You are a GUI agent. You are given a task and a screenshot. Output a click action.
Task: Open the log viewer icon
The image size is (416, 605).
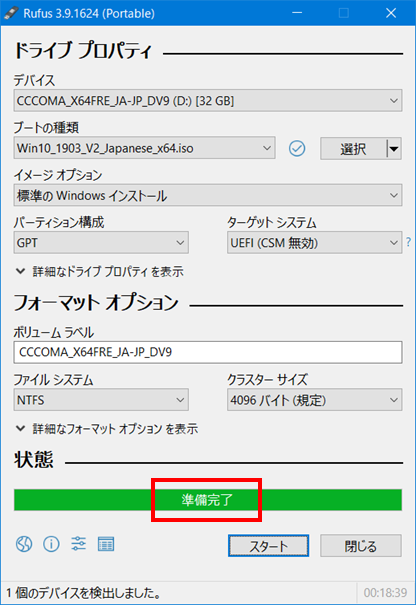pyautogui.click(x=106, y=544)
